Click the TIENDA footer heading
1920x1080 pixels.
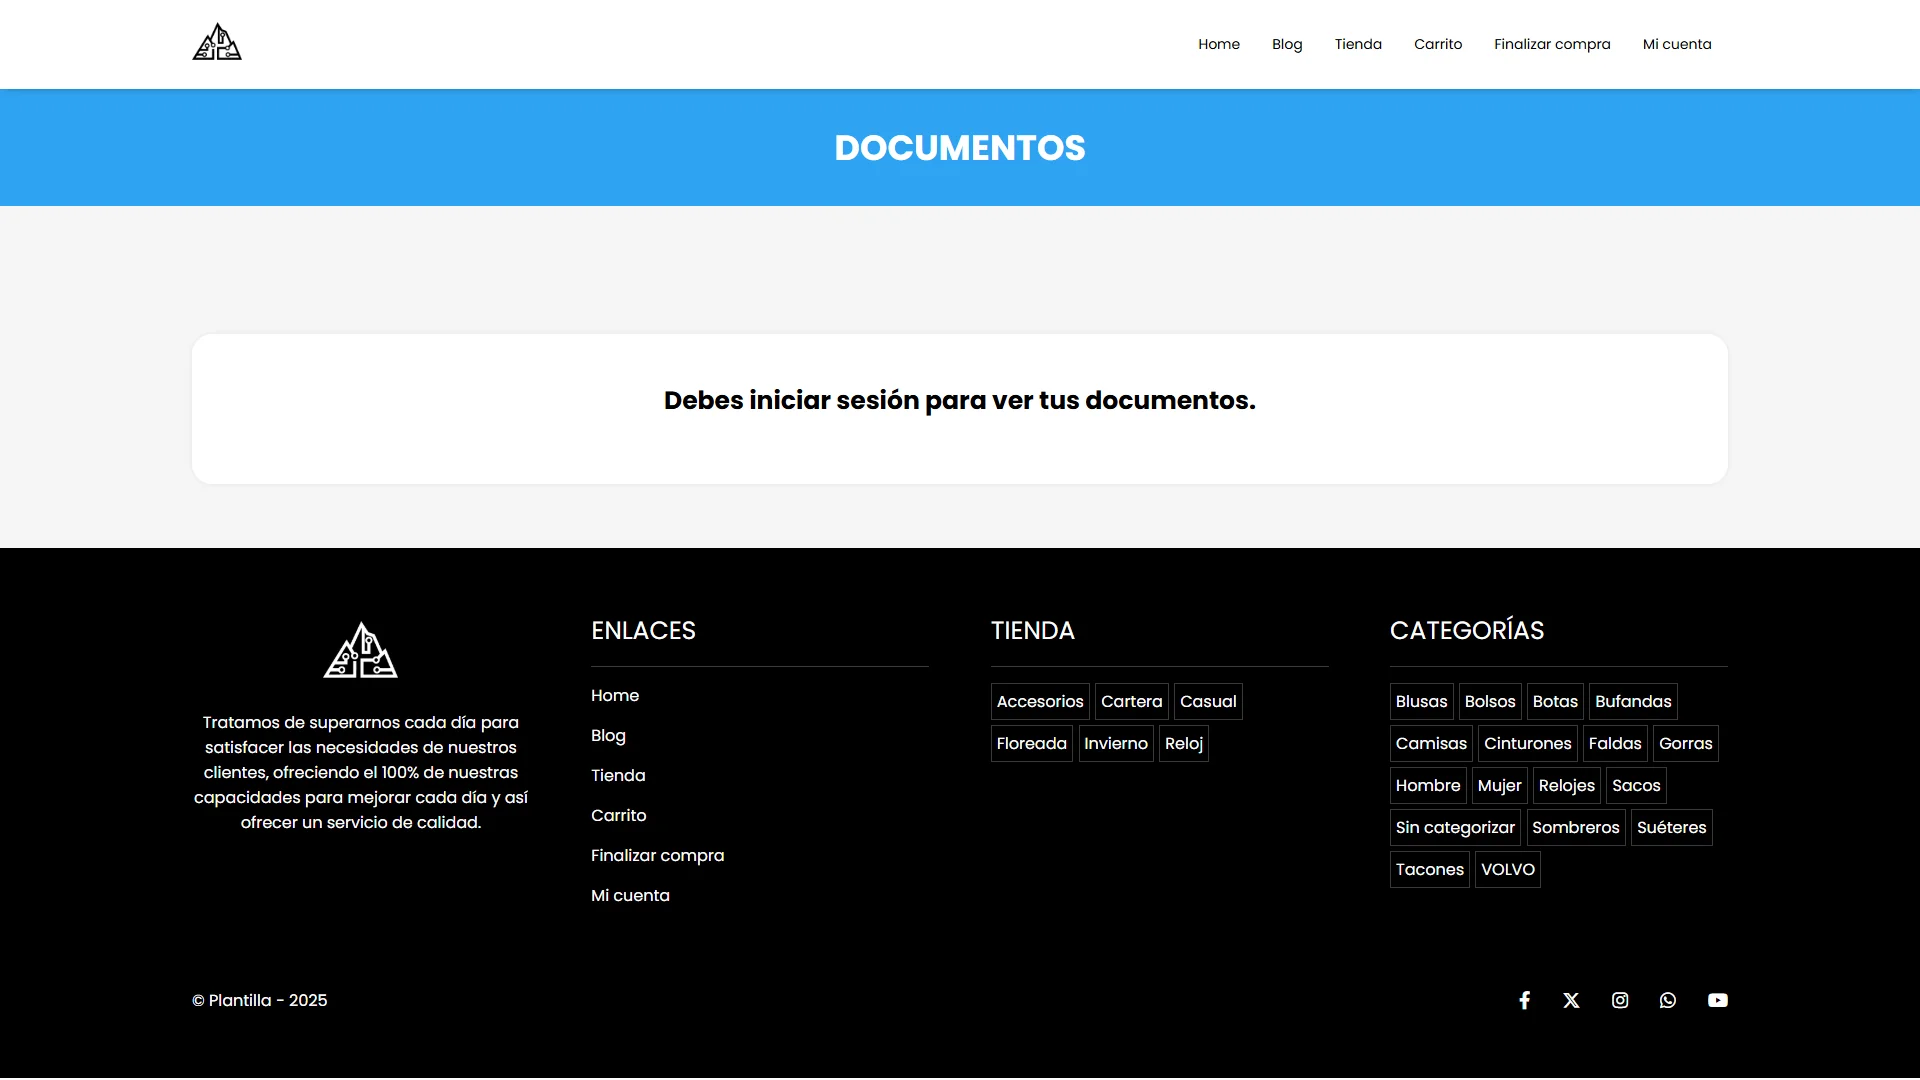point(1033,630)
